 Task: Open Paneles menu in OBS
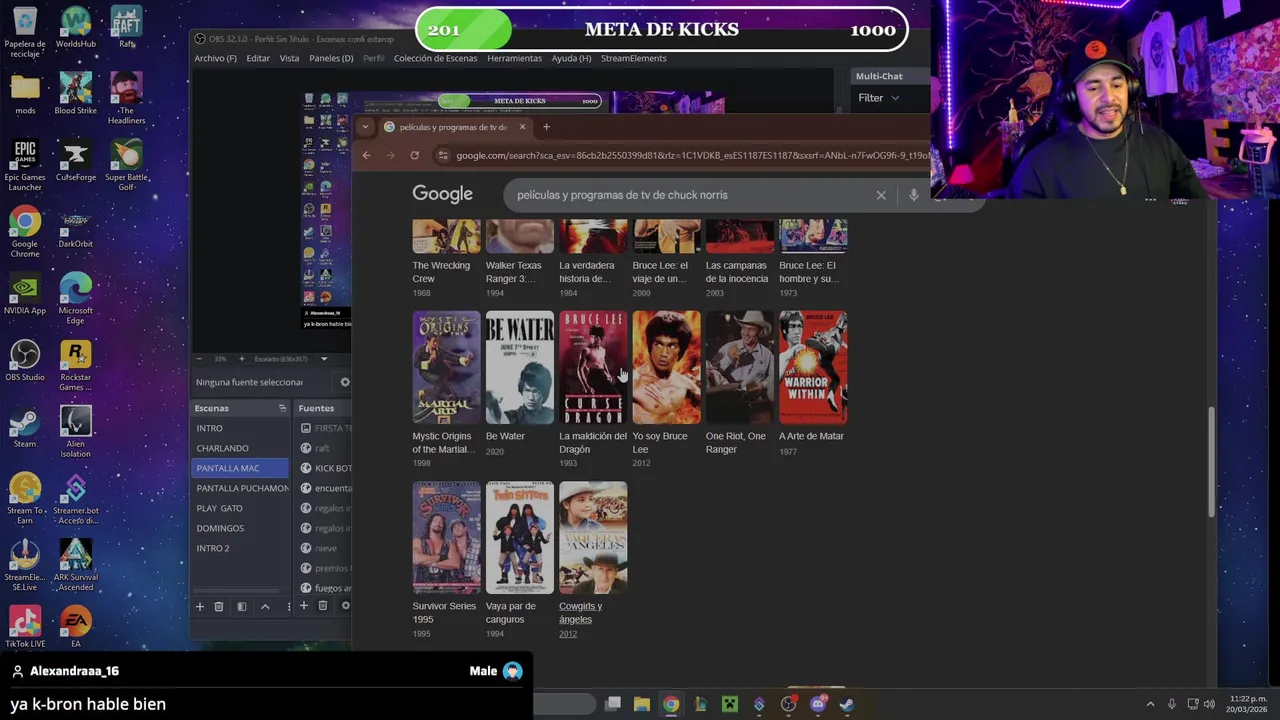331,58
